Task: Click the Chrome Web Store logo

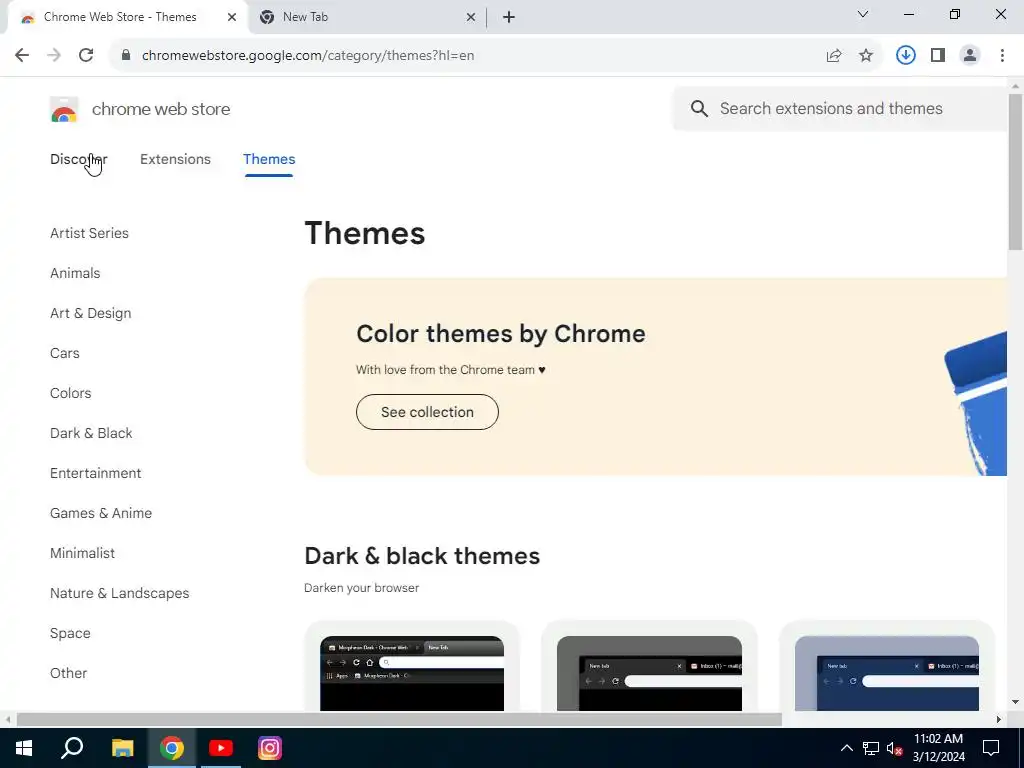Action: point(64,110)
